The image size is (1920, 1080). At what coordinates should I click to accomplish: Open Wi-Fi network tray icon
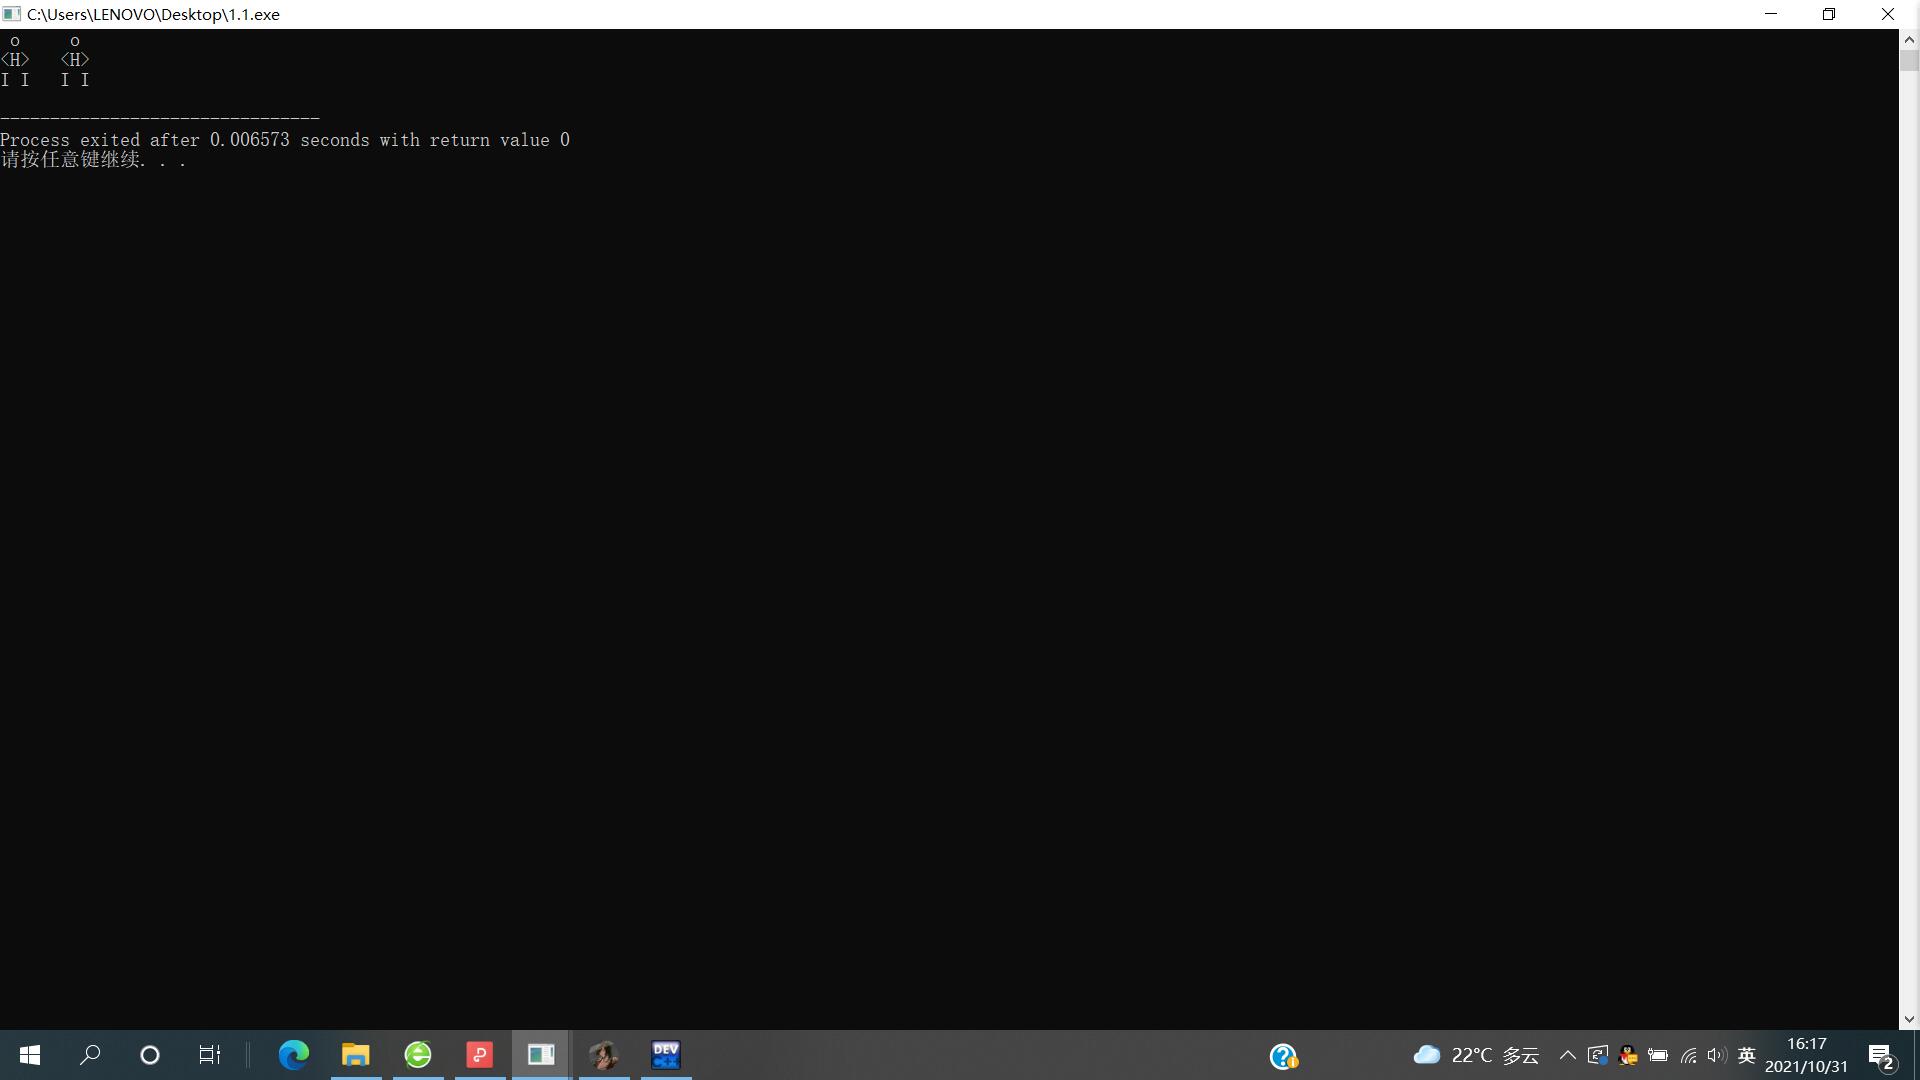1688,1056
